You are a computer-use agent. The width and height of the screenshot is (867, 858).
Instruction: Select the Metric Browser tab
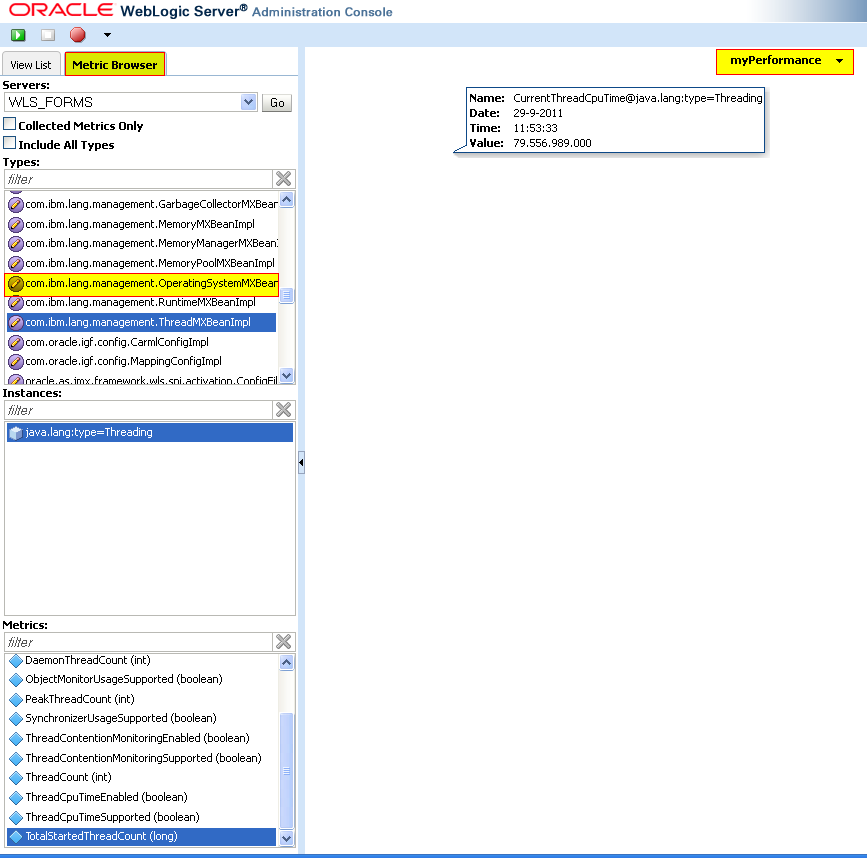coord(114,65)
